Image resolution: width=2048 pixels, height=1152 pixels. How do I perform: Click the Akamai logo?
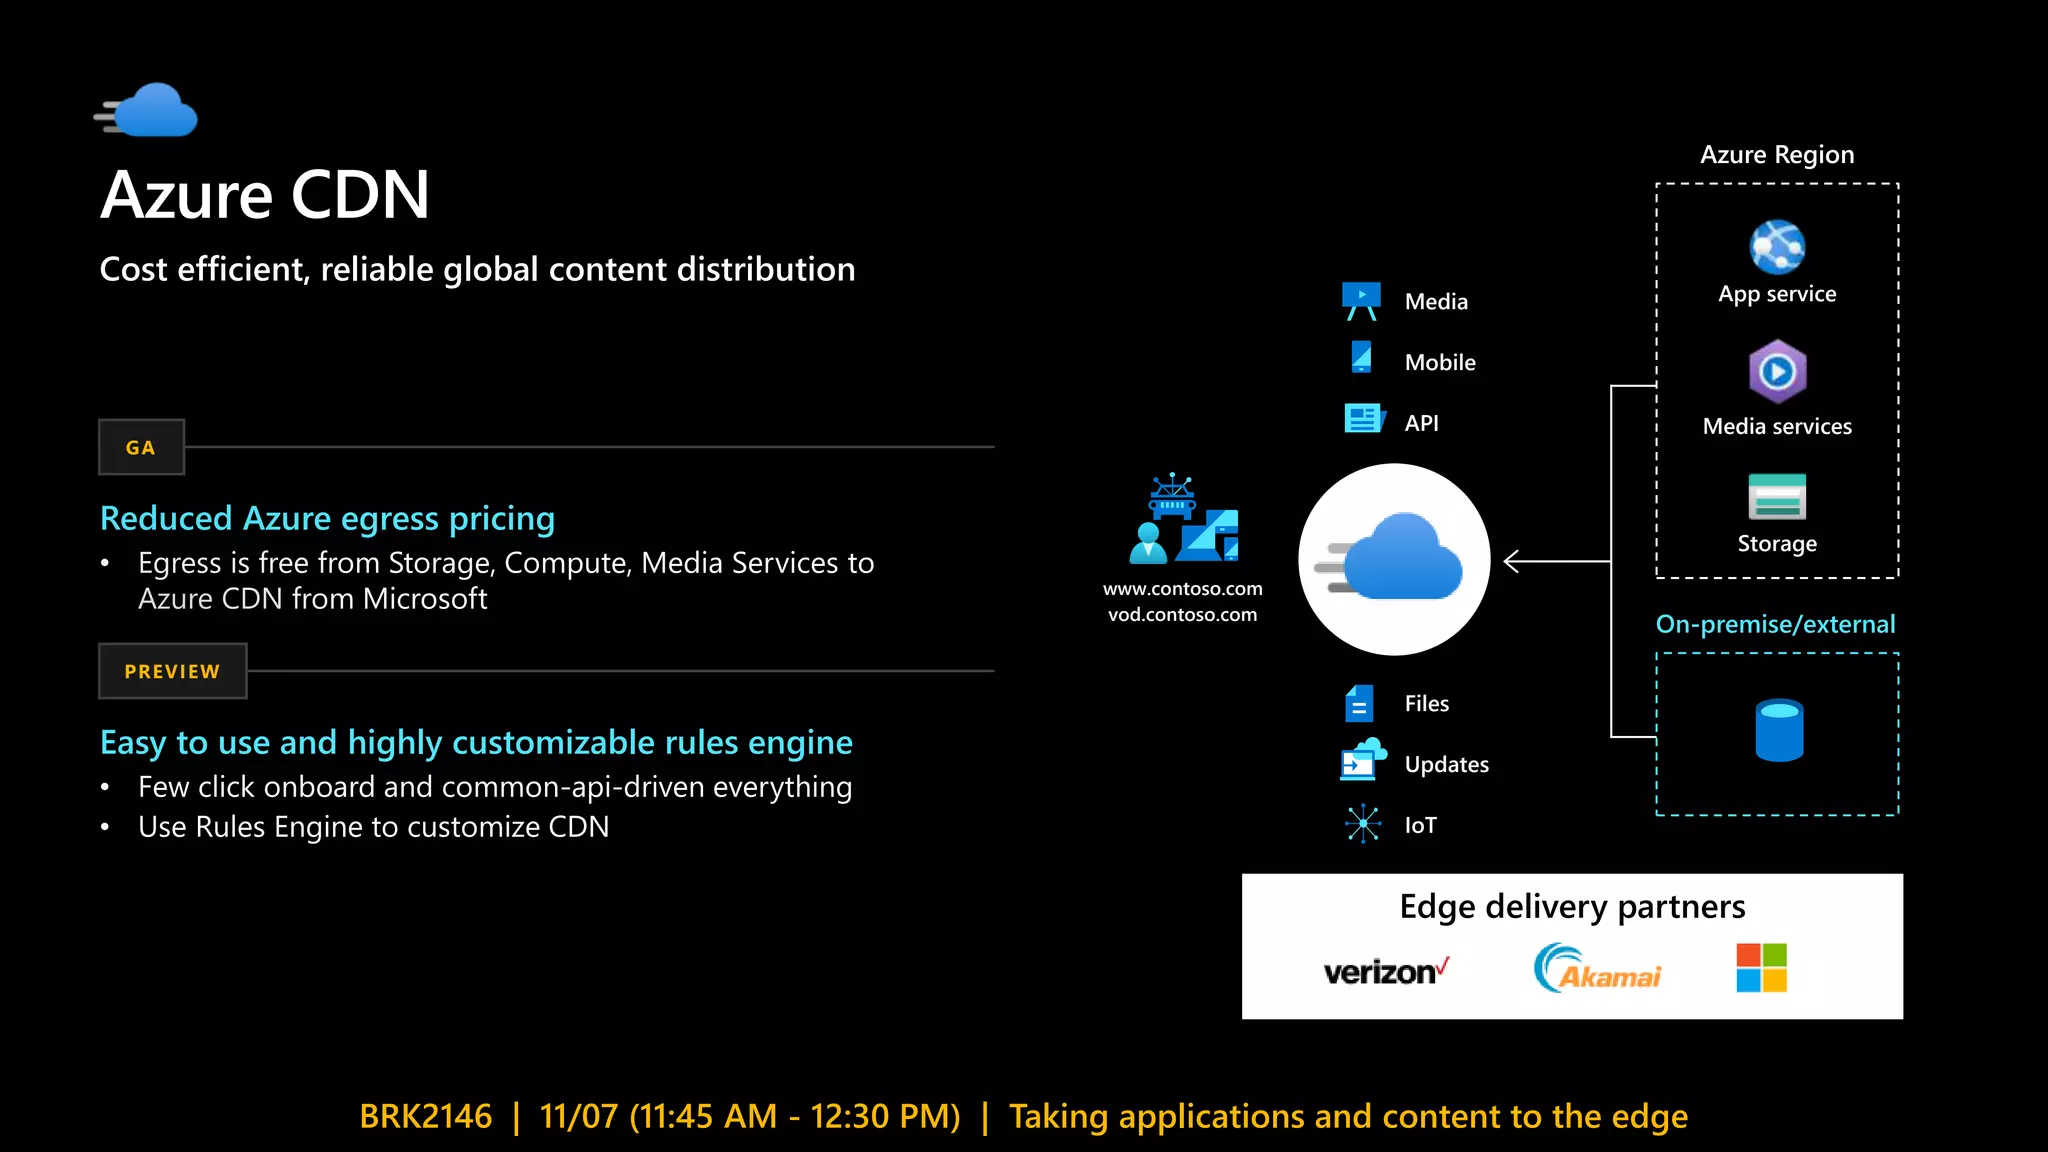(x=1597, y=968)
